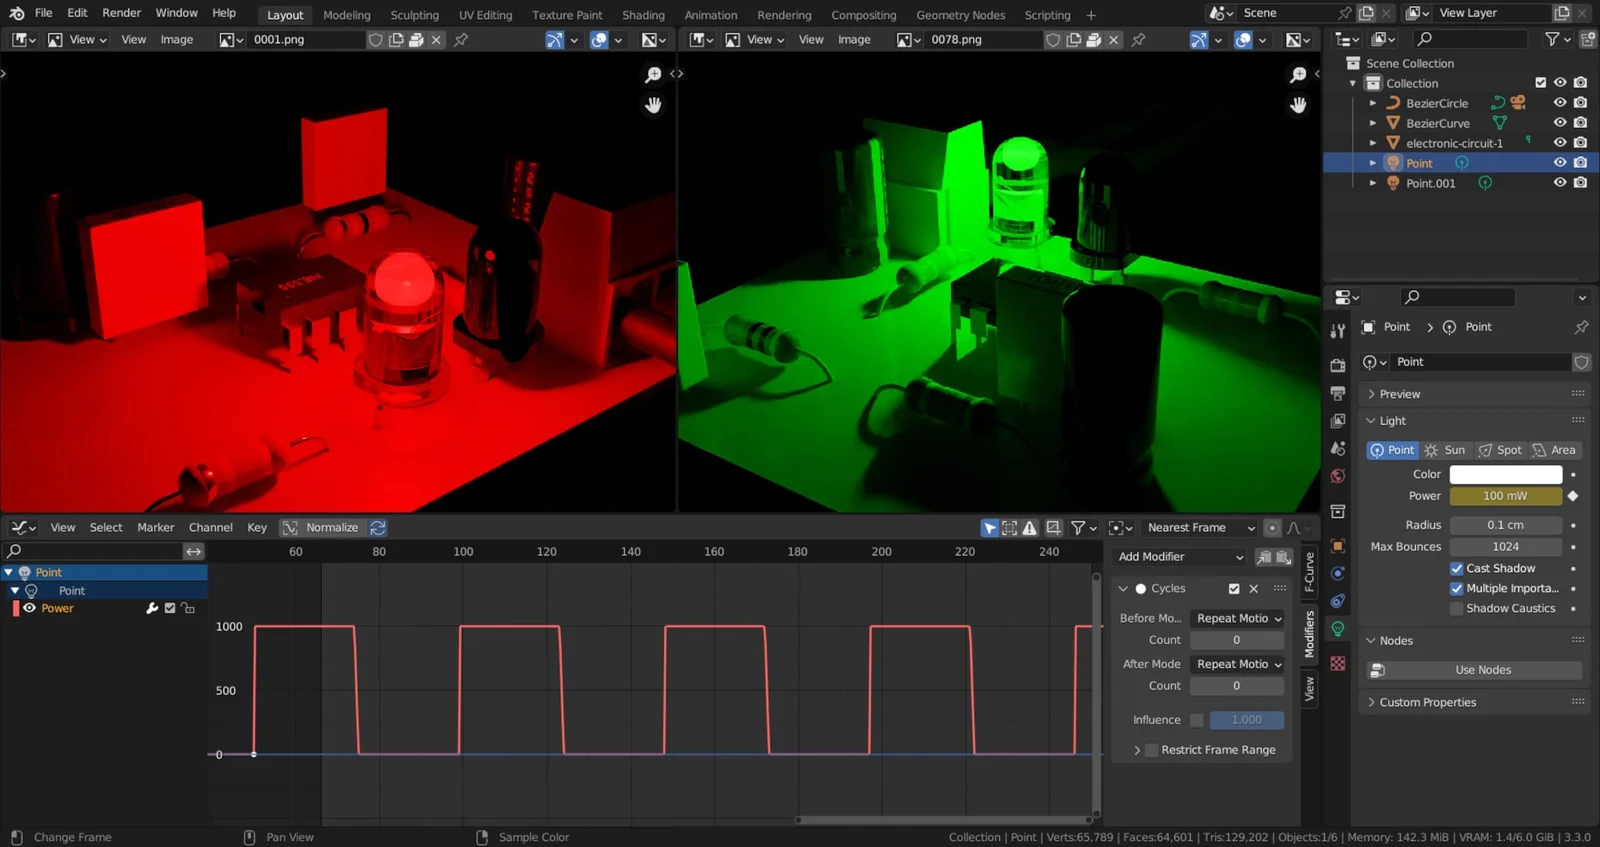Open the Render menu
Screen dimensions: 1600x847
(x=121, y=13)
